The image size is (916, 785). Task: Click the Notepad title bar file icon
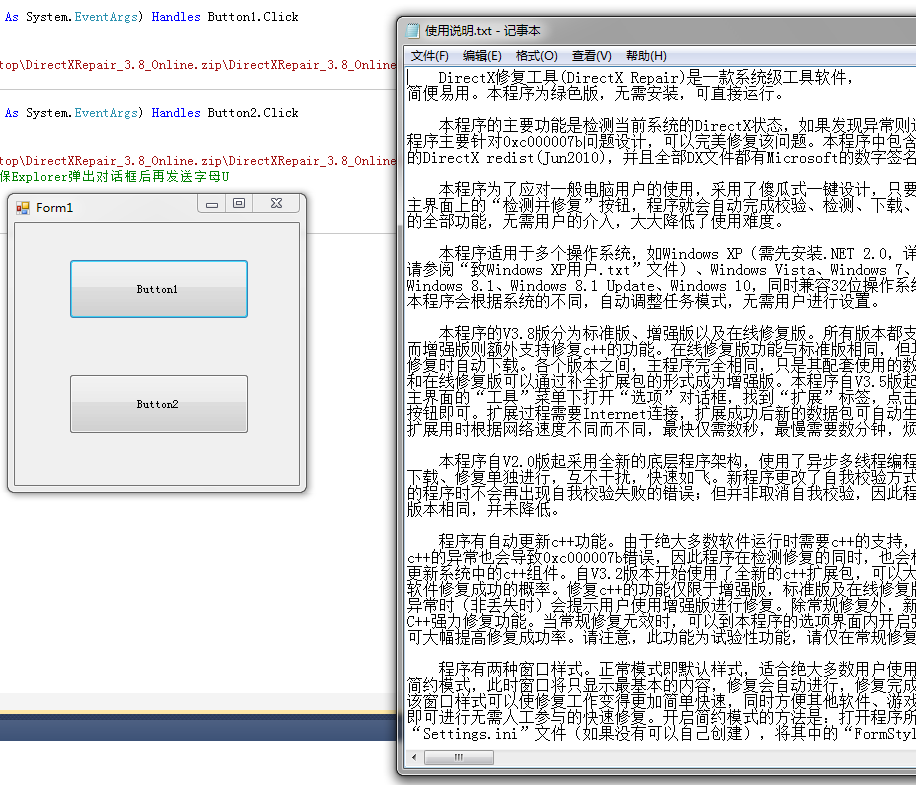pos(413,30)
